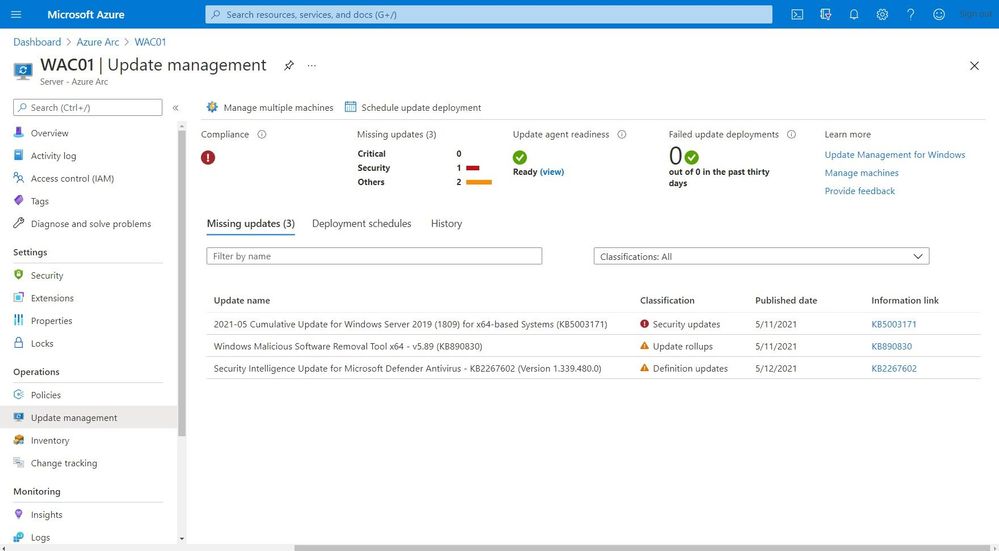Click the Update agent readiness info icon
This screenshot has height=551, width=999.
622,134
